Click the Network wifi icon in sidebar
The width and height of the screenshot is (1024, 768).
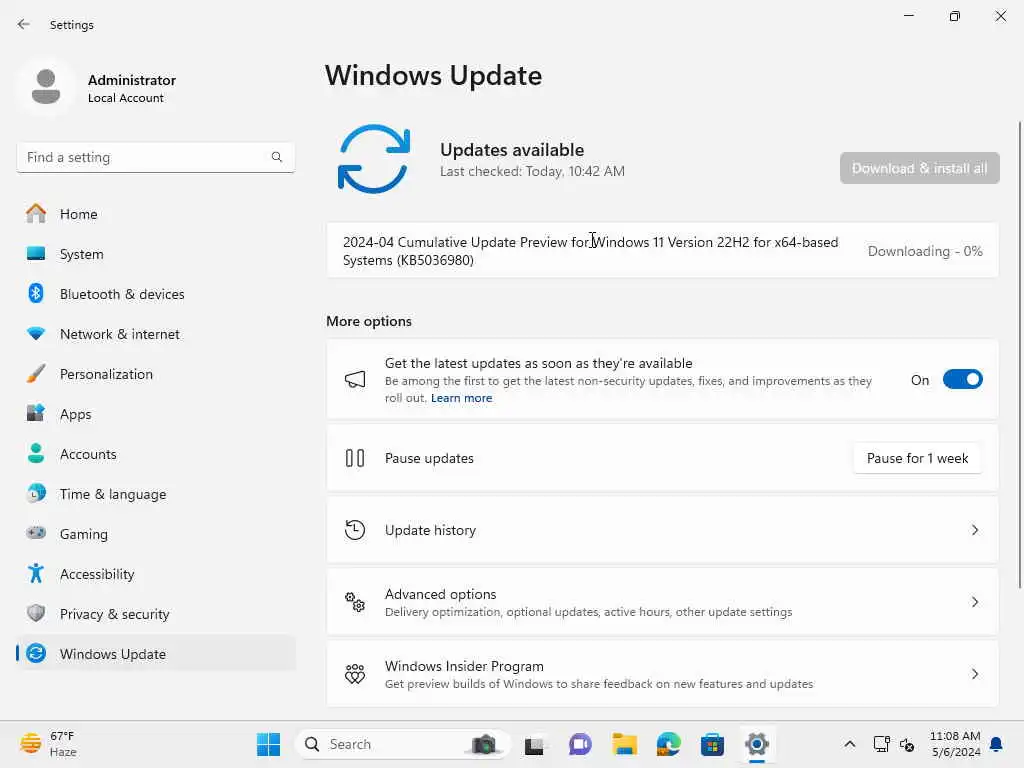[36, 333]
